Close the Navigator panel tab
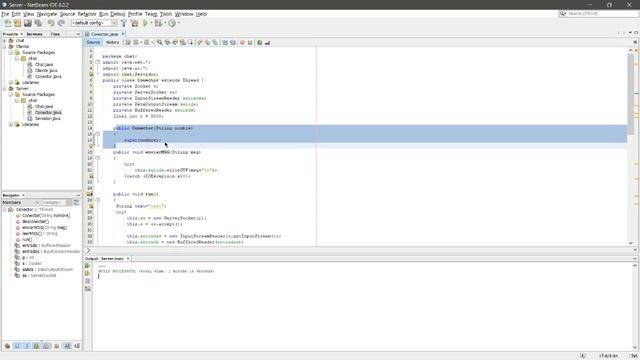640x360 pixels. [x=23, y=196]
